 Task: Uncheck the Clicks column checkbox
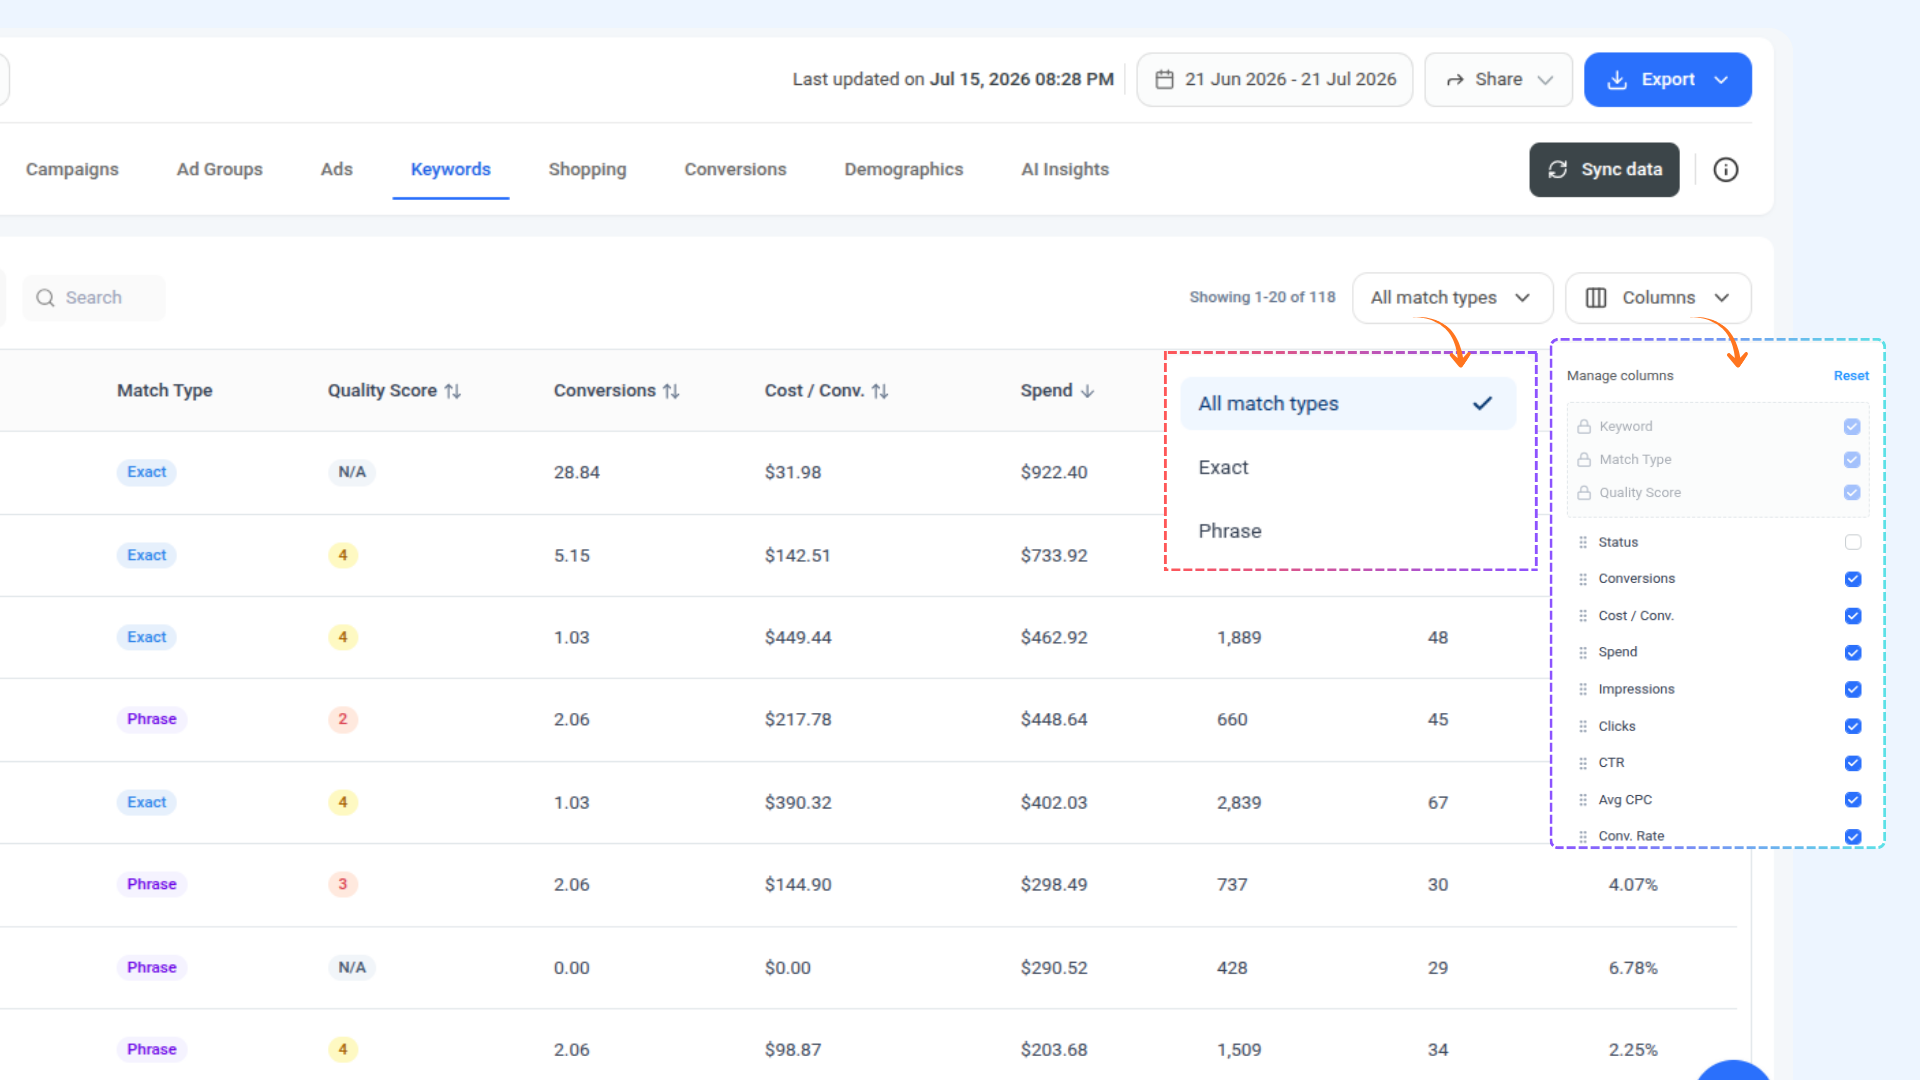[1853, 726]
